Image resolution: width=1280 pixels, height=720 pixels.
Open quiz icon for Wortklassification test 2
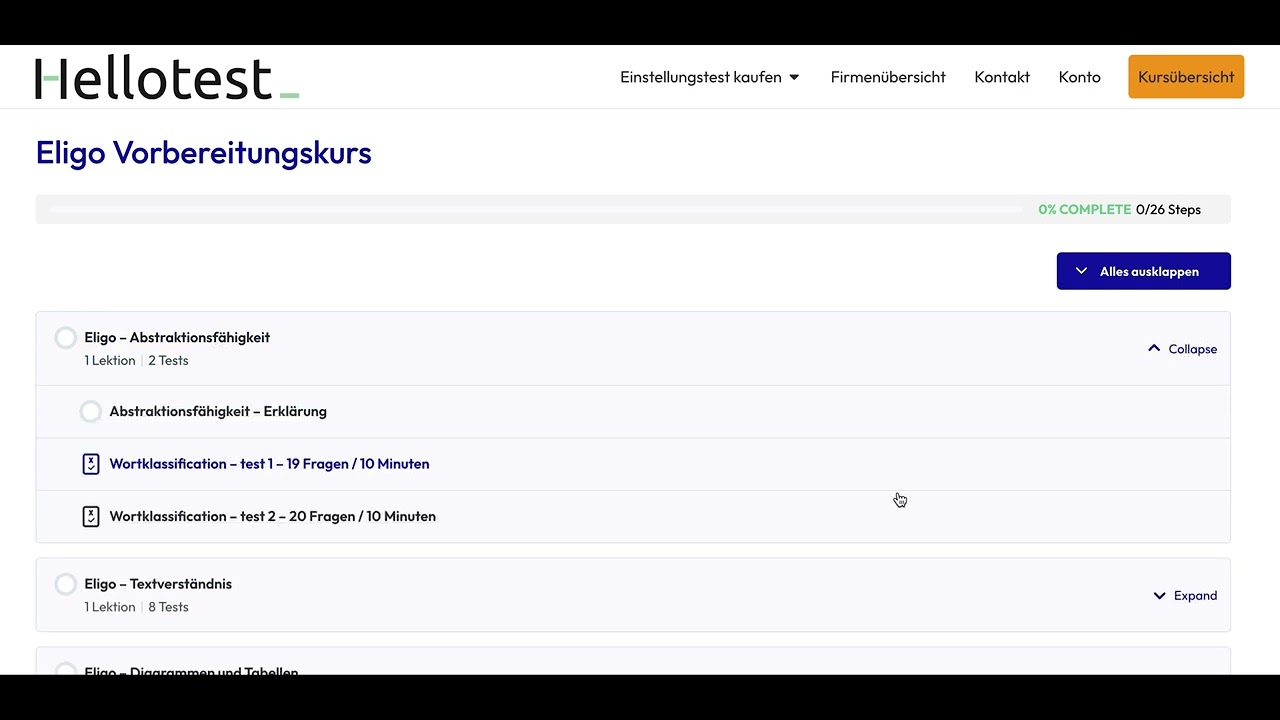tap(91, 516)
